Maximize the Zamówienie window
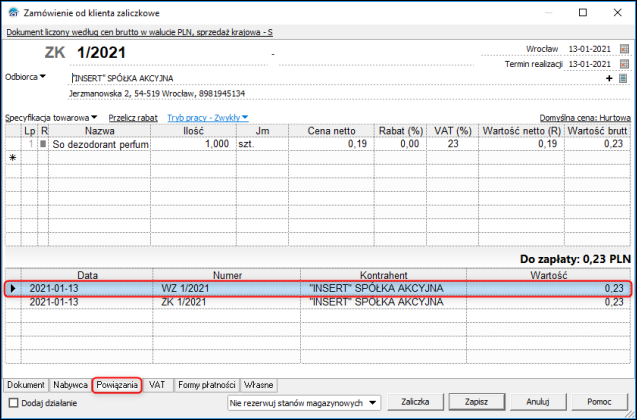Viewport: 637px width, 420px height. (583, 13)
